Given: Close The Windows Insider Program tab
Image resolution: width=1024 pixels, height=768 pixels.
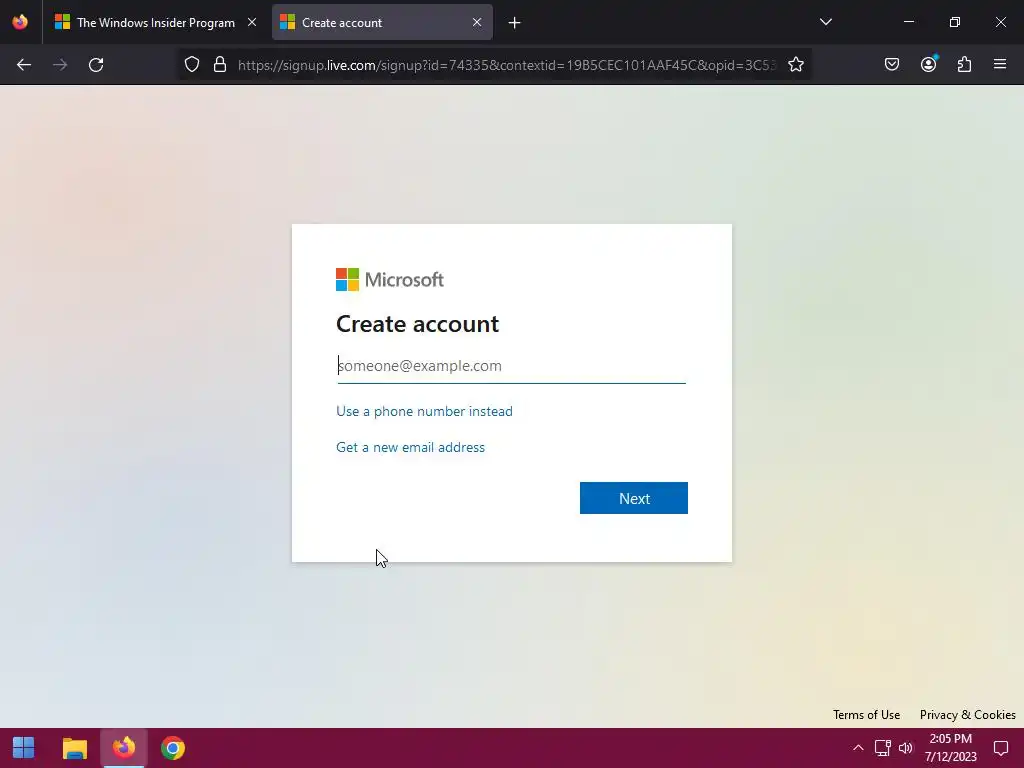Looking at the screenshot, I should (x=252, y=22).
